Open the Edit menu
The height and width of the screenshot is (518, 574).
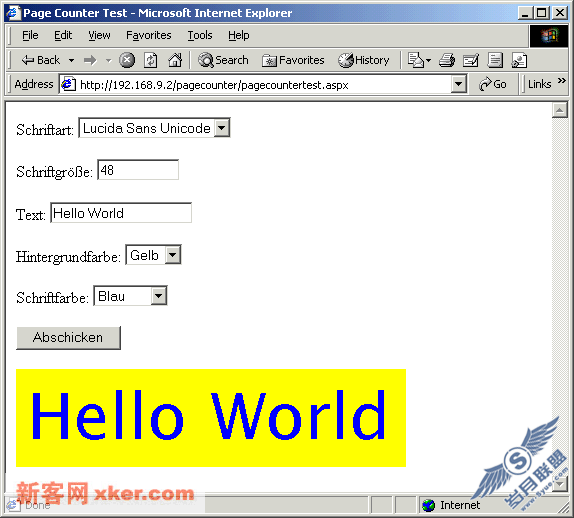point(63,35)
